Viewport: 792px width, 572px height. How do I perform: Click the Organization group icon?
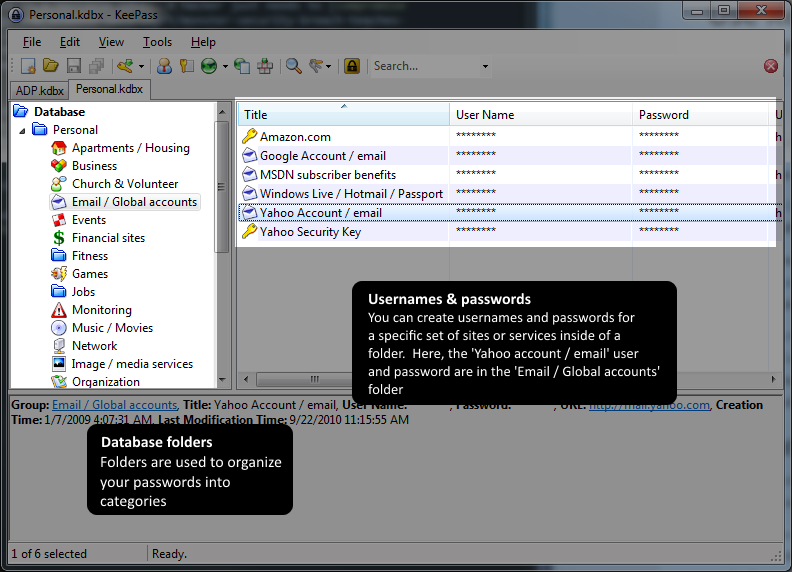59,382
